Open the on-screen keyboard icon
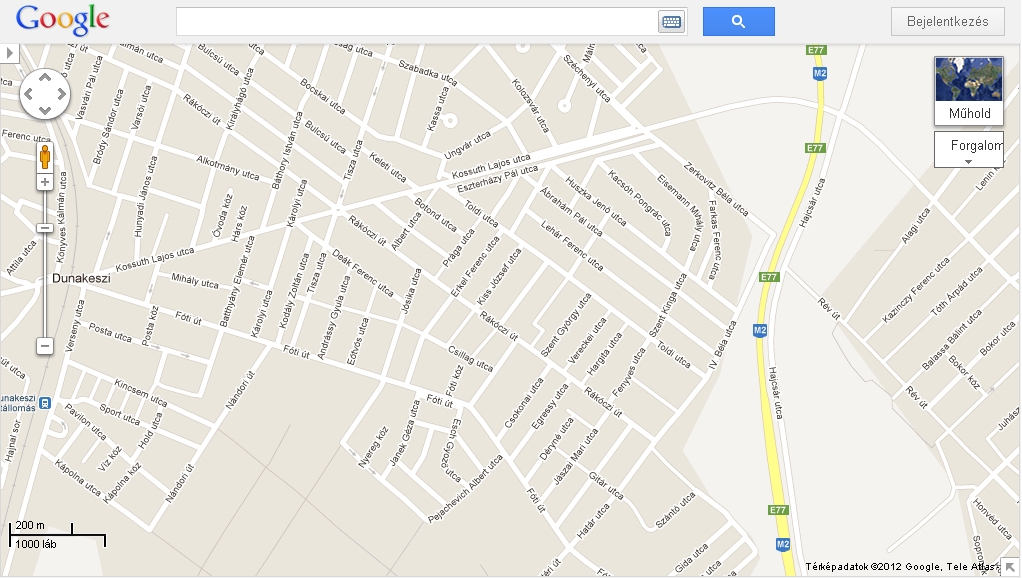Viewport: 1022px width, 578px height. coord(671,22)
